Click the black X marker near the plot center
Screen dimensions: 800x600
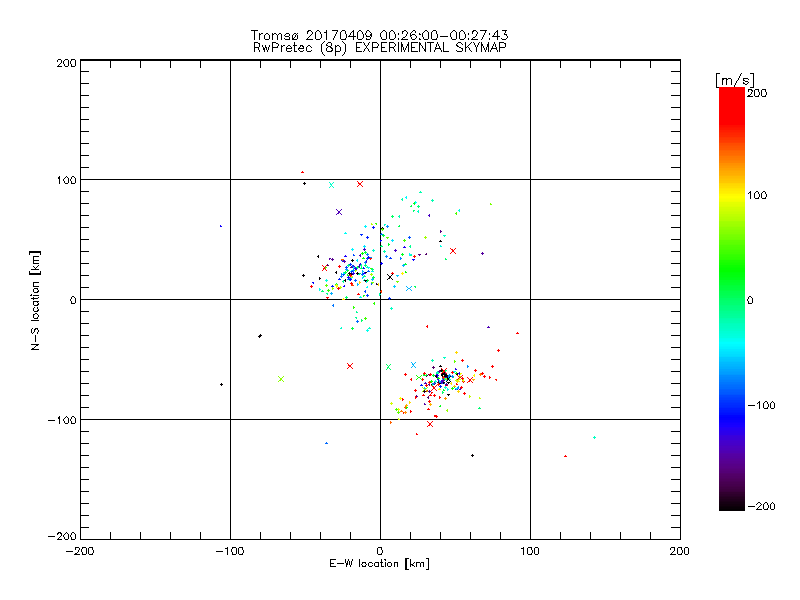pyautogui.click(x=390, y=277)
